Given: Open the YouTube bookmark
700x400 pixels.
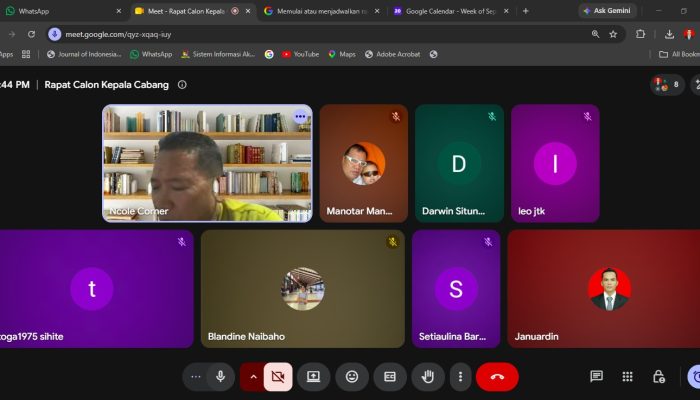Looking at the screenshot, I should tap(300, 54).
